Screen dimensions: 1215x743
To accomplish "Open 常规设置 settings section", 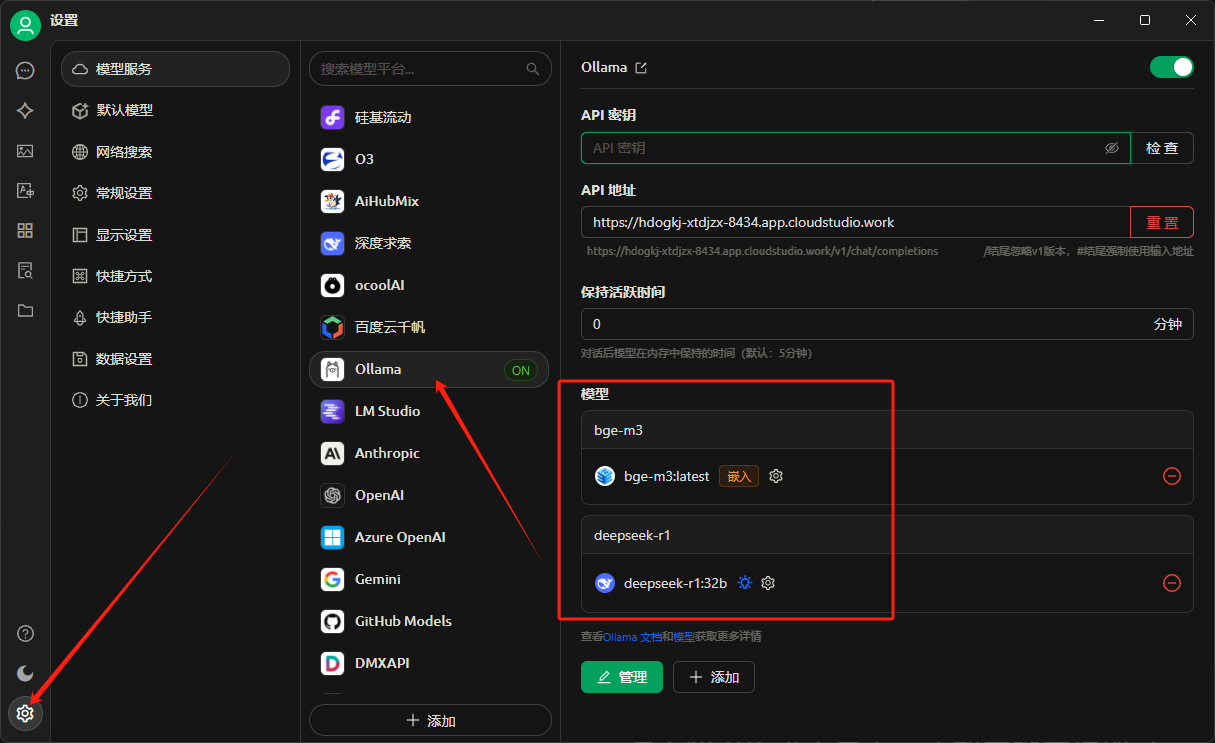I will click(x=175, y=193).
